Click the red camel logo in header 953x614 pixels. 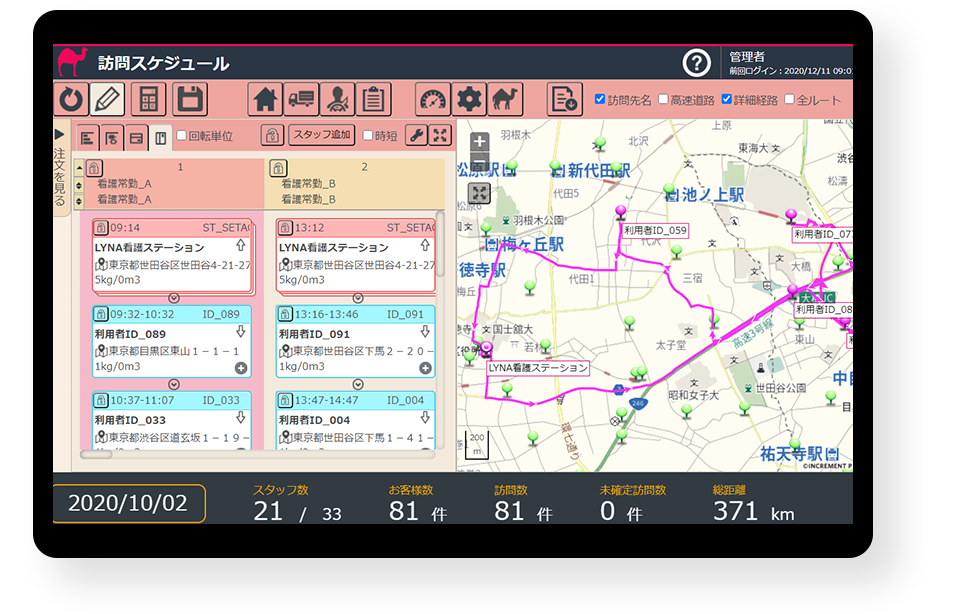[x=73, y=61]
